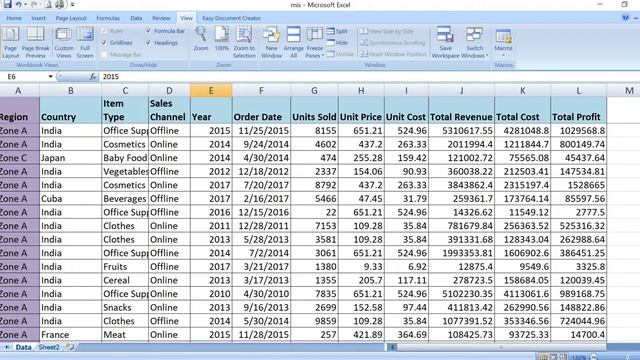Open the Switch Windows dropdown
The image size is (640, 360).
pyautogui.click(x=474, y=42)
